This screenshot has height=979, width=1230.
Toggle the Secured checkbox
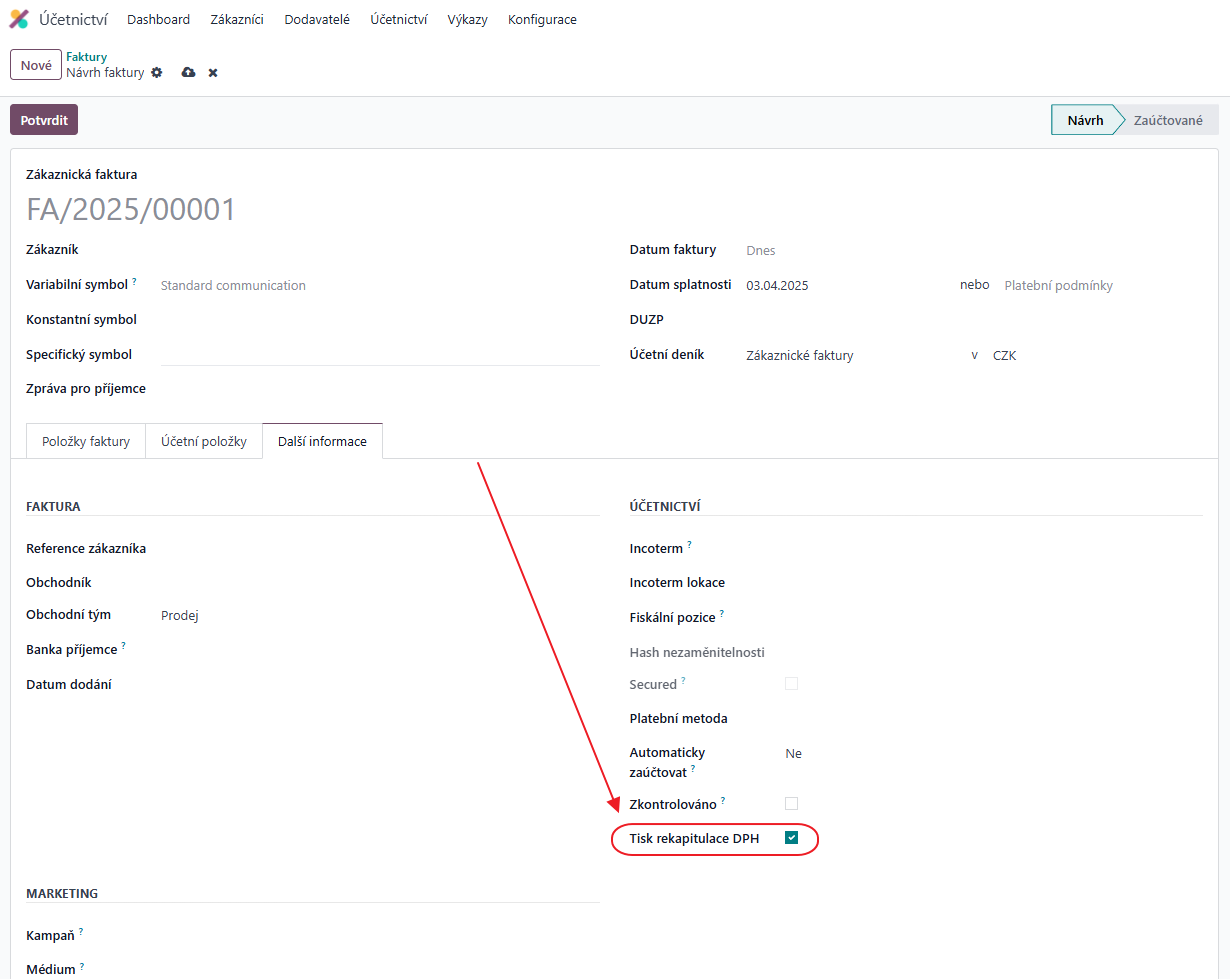tap(792, 684)
